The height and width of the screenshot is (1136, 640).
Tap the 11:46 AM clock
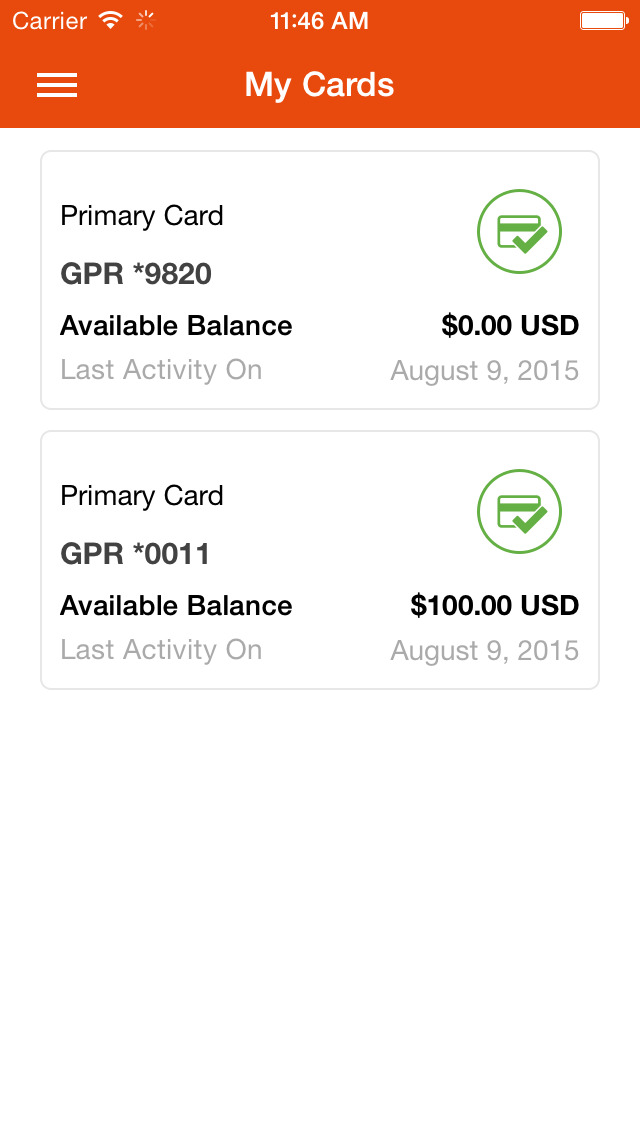[319, 20]
